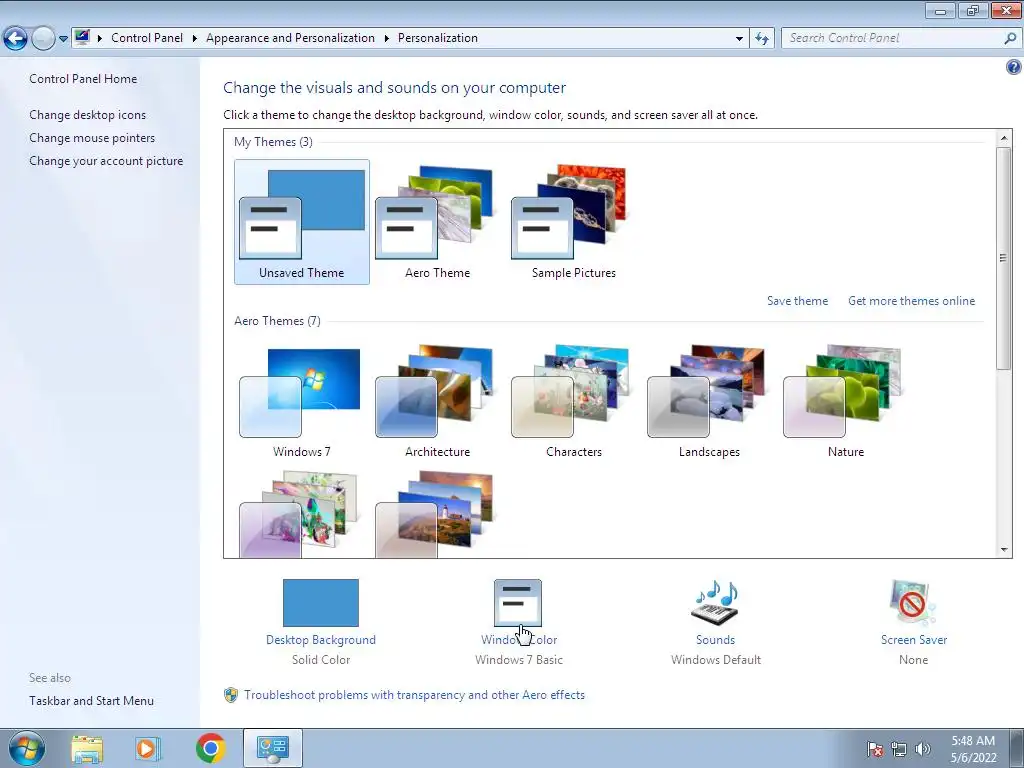This screenshot has height=768, width=1024.
Task: Click Control Panel in the breadcrumb
Action: [147, 38]
